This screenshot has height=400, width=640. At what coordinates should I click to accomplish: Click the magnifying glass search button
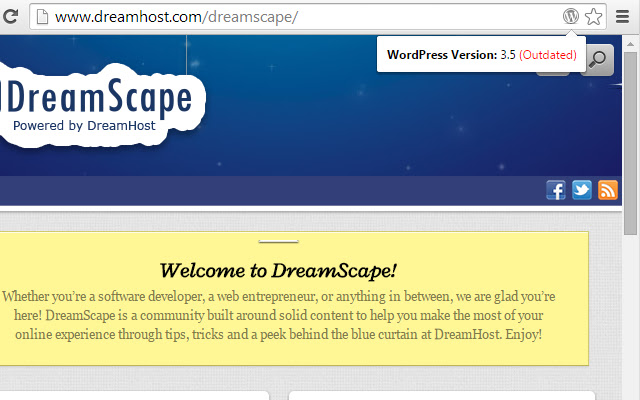(598, 60)
